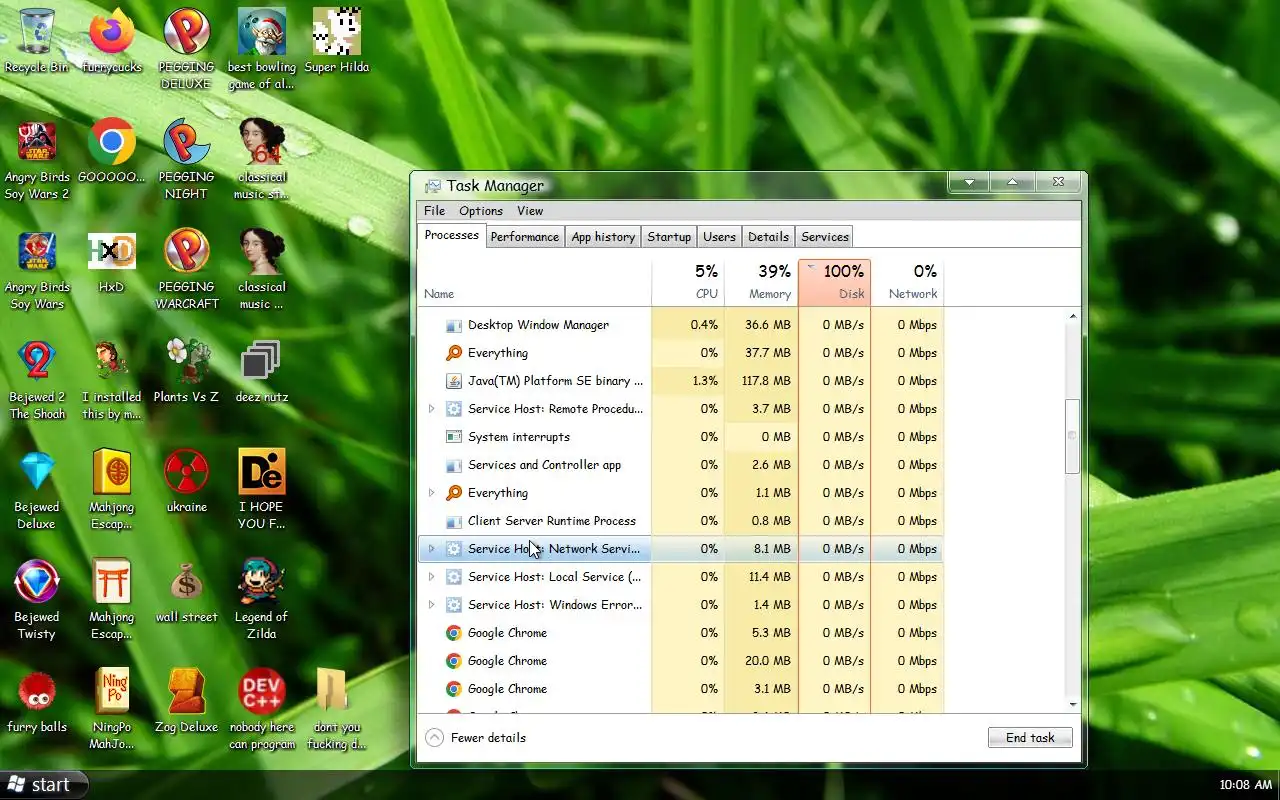Click the Client Server Runtime Process icon

[453, 521]
